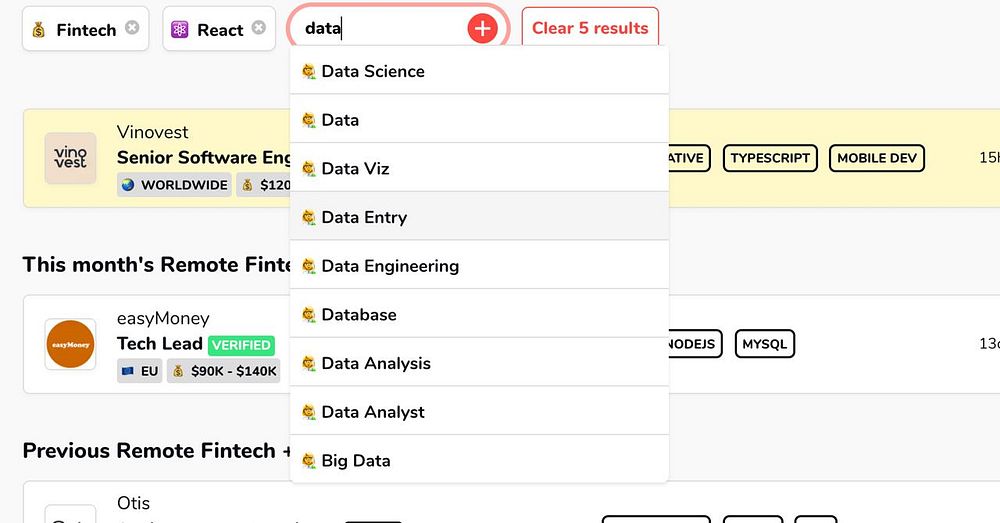Pick Data Viz from the dropdown
The image size is (1000, 523).
coord(355,168)
